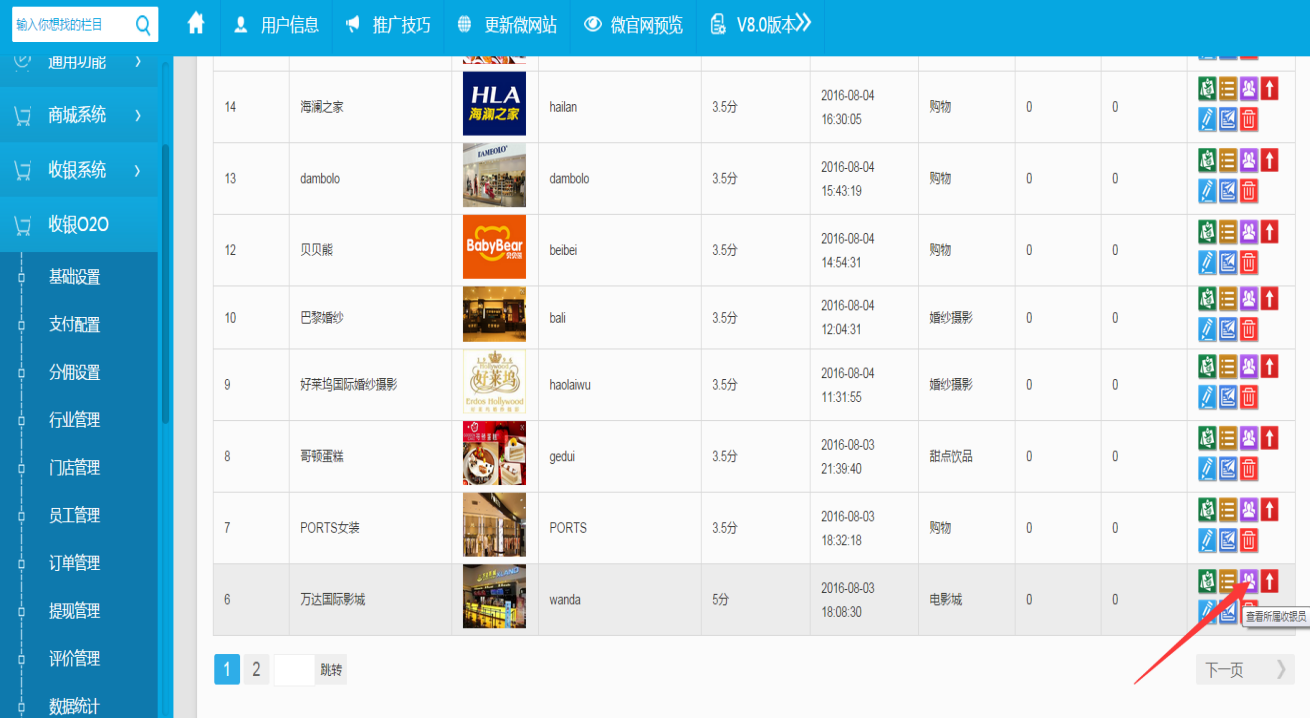Open 门店管理 in the sidebar
This screenshot has height=718, width=1310.
click(75, 468)
